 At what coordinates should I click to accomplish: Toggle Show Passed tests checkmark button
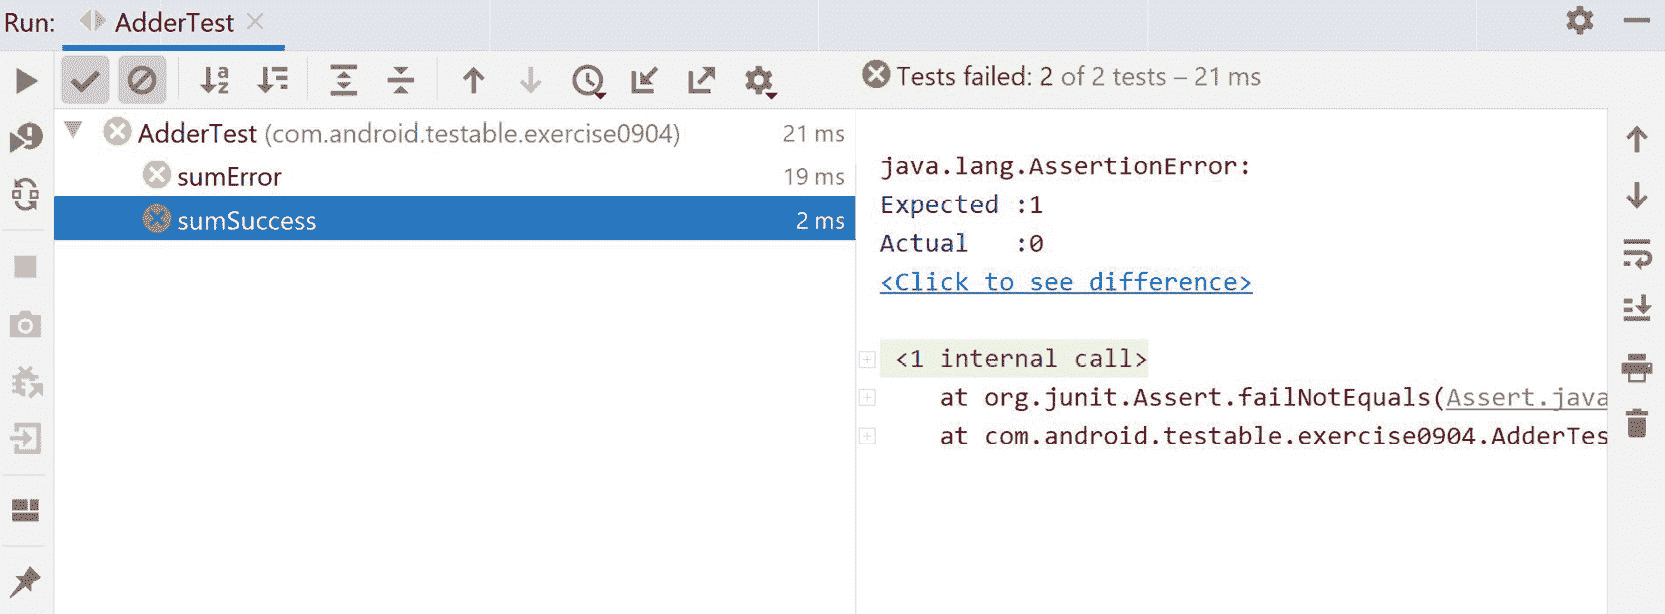coord(85,80)
